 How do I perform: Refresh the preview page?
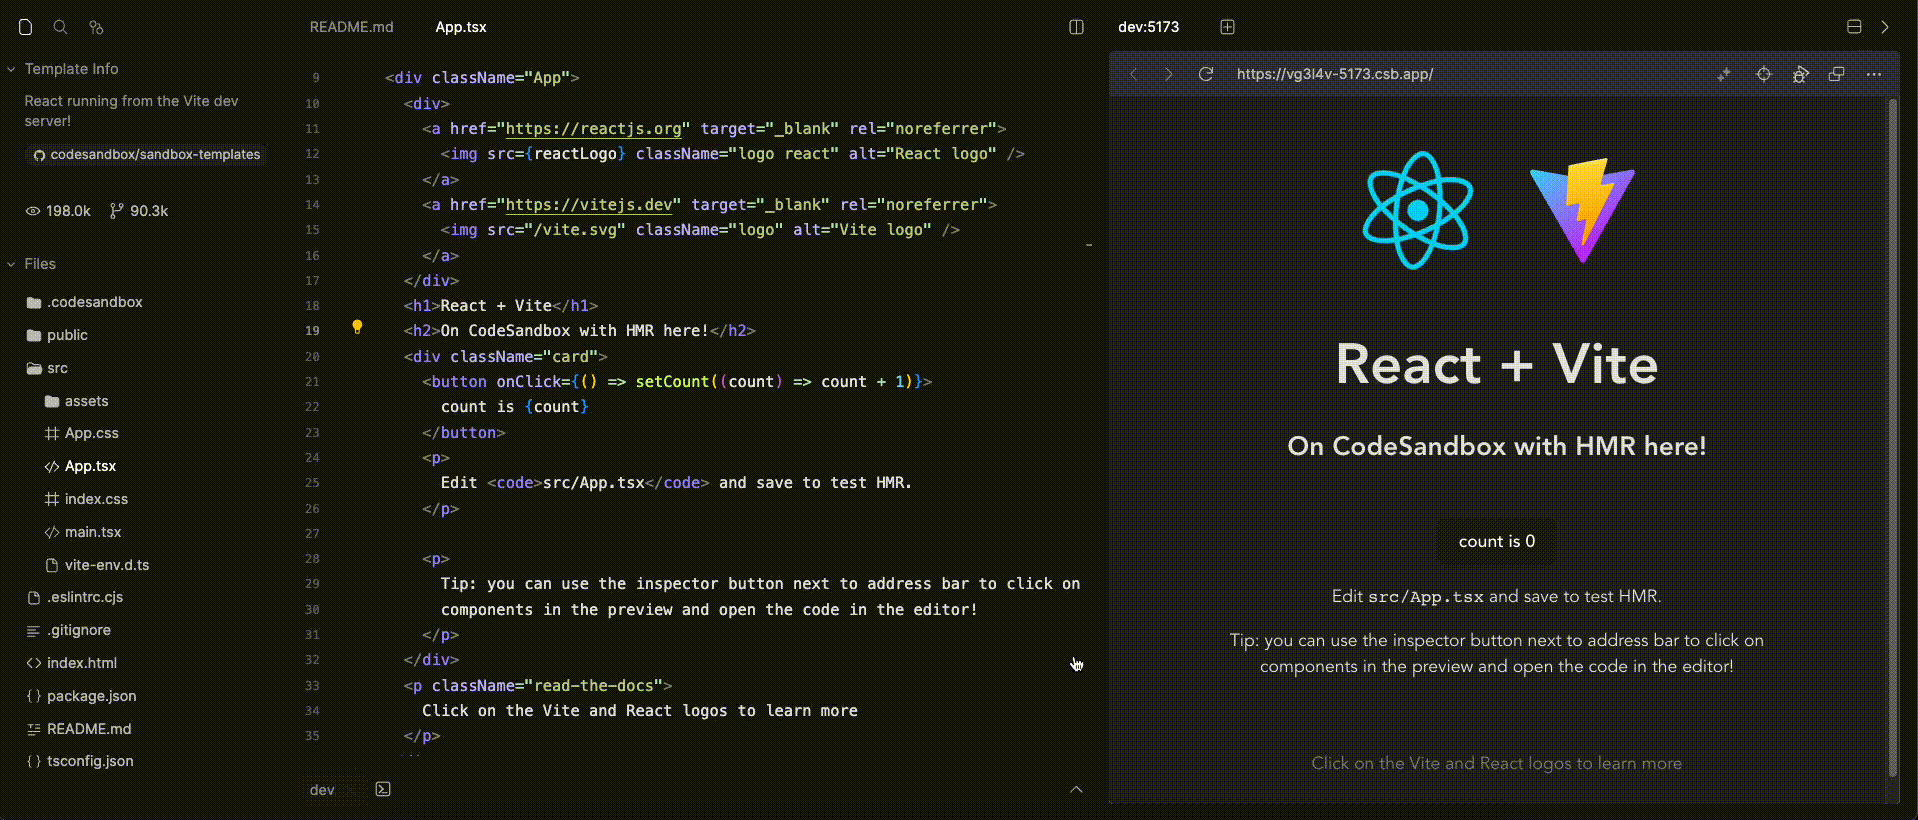(1206, 74)
